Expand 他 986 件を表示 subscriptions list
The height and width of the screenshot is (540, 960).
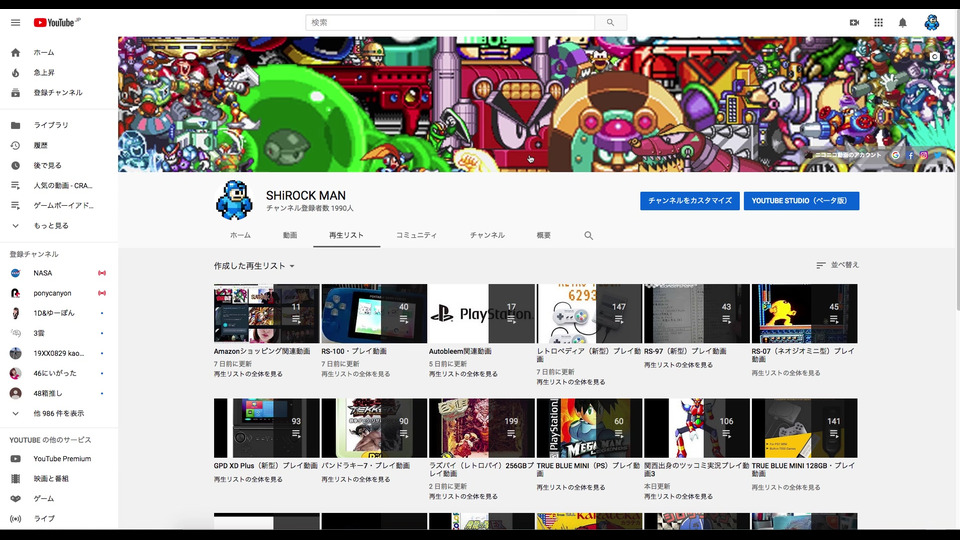59,414
